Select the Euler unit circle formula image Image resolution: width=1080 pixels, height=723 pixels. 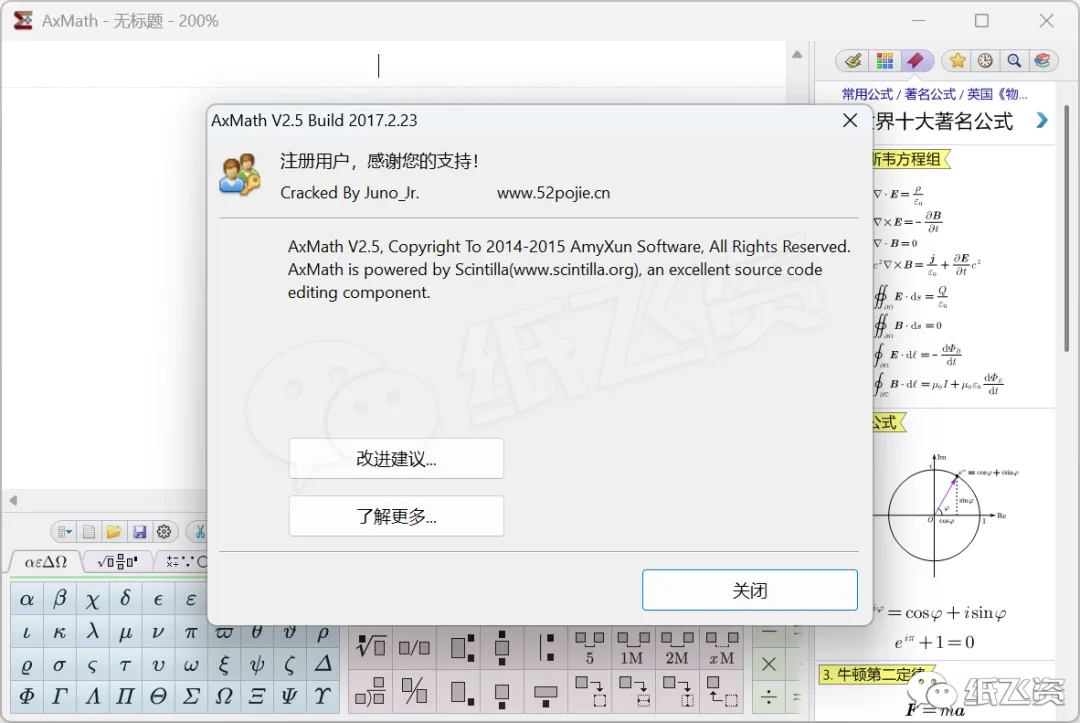(x=947, y=514)
